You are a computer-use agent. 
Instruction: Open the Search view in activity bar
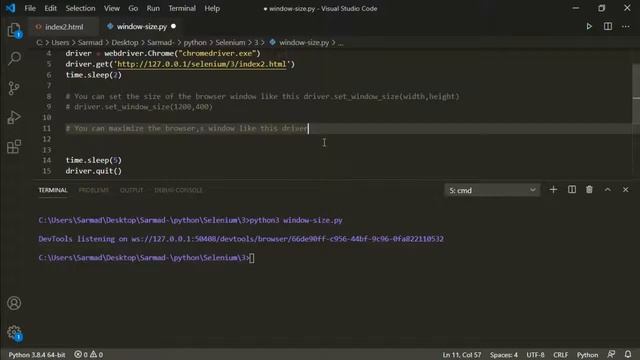point(14,58)
